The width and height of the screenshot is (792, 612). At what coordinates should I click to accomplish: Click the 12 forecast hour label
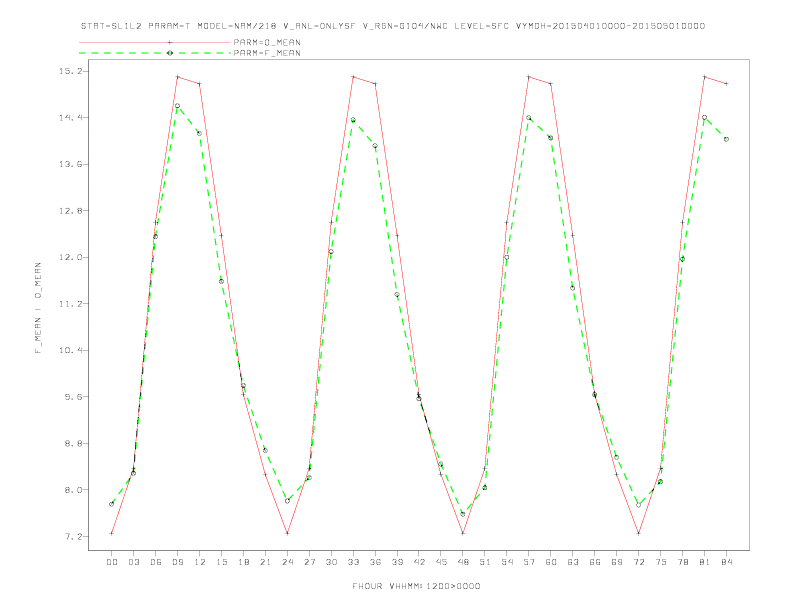pyautogui.click(x=200, y=562)
